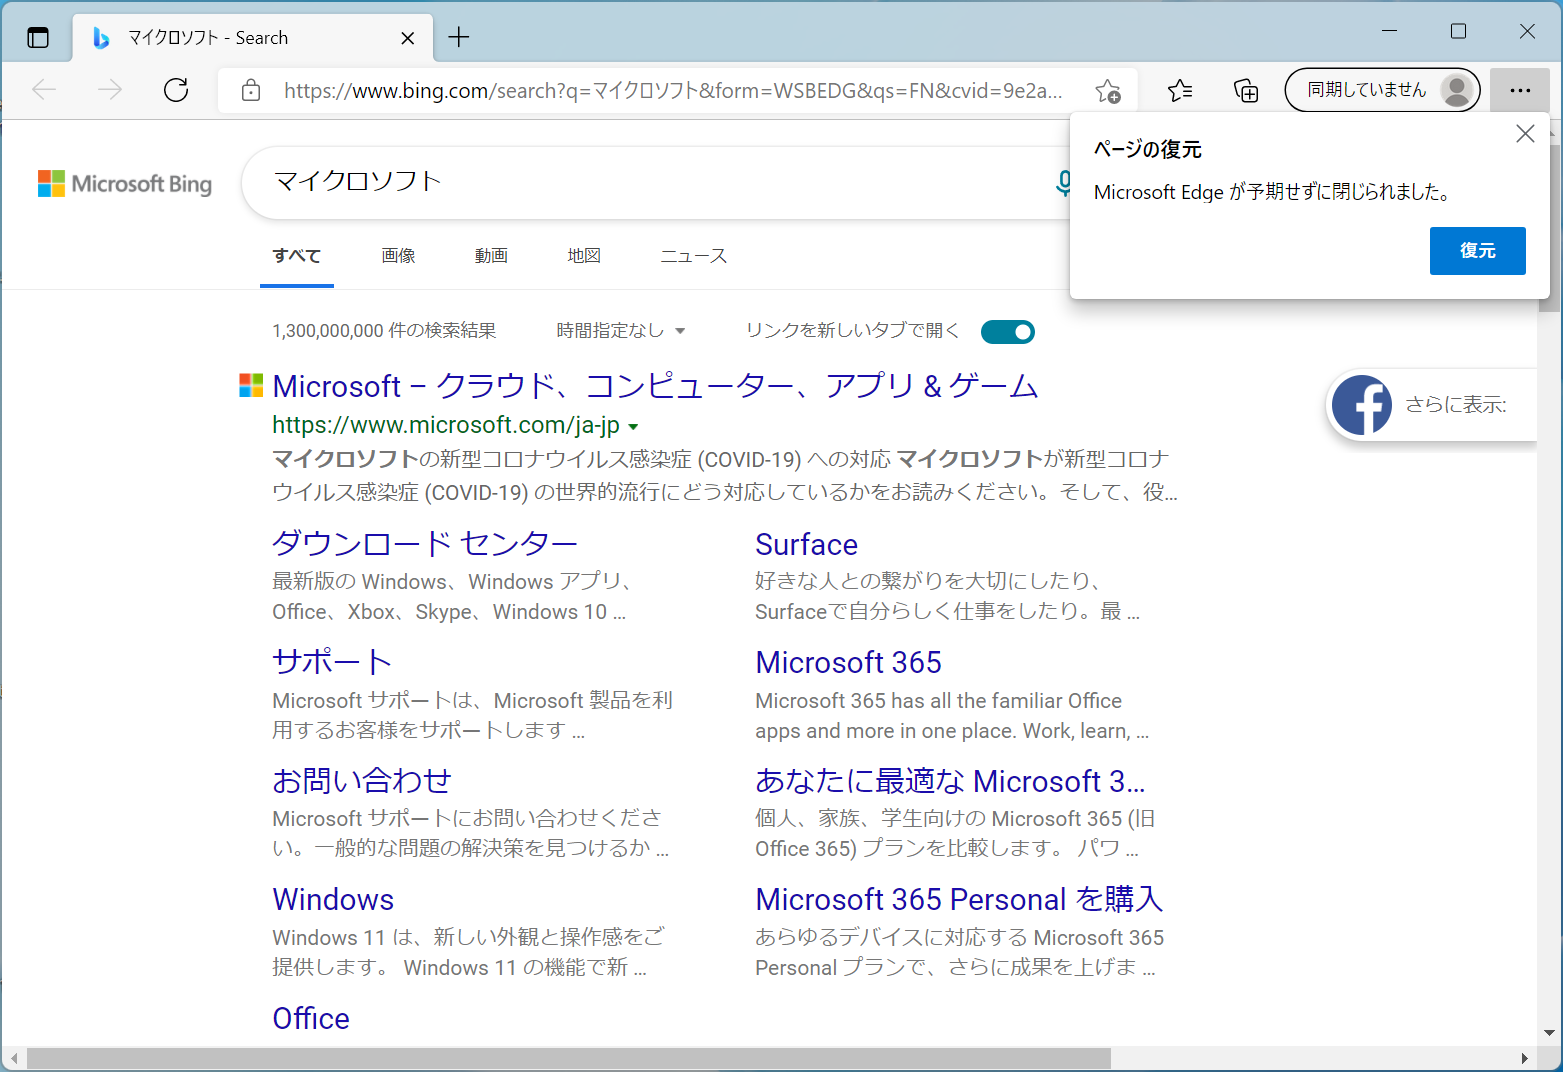
Task: Click the 1,300,000,000 件の検索結果 text
Action: 384,331
